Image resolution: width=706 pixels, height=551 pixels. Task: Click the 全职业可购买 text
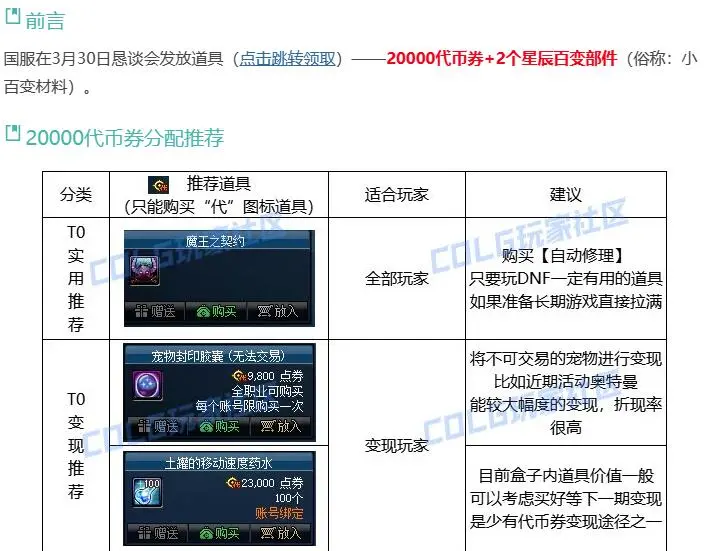267,391
